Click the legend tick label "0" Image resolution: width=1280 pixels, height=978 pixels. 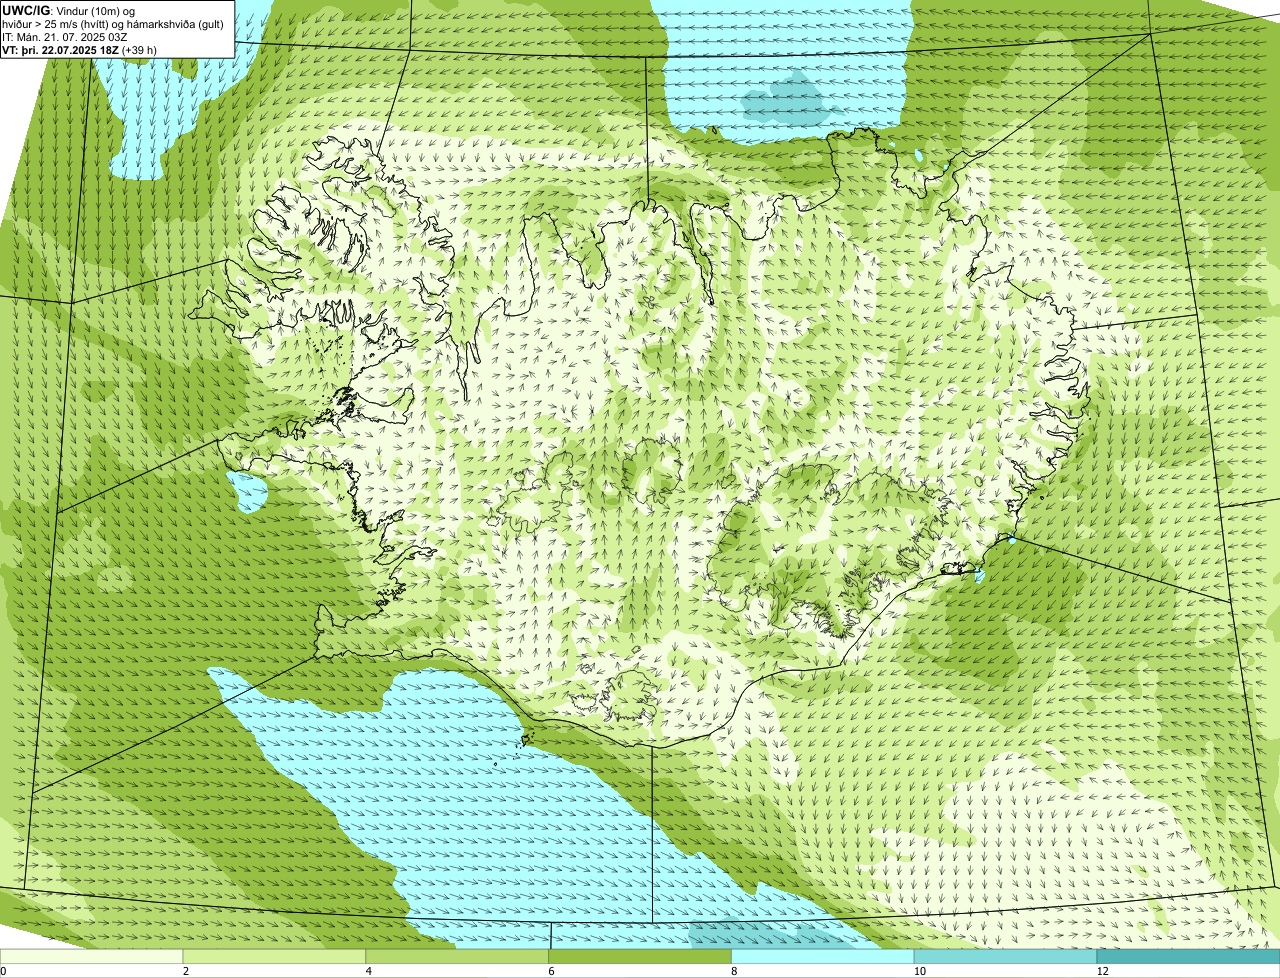pyautogui.click(x=3, y=971)
